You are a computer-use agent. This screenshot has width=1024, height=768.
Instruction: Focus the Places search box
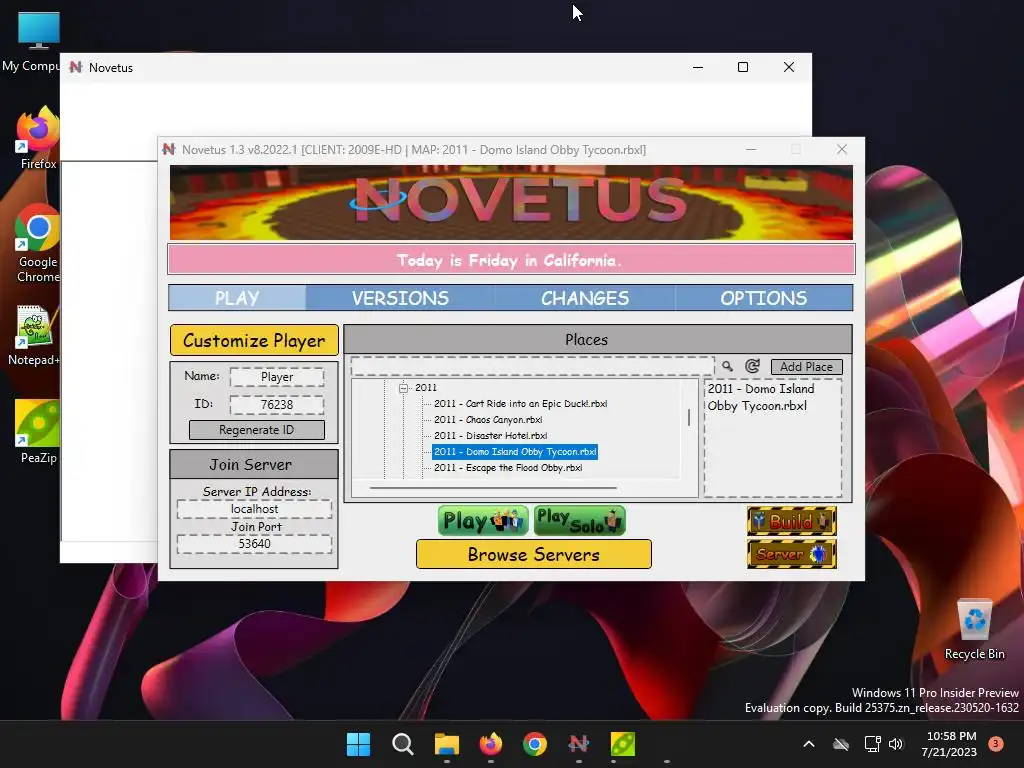pos(532,366)
